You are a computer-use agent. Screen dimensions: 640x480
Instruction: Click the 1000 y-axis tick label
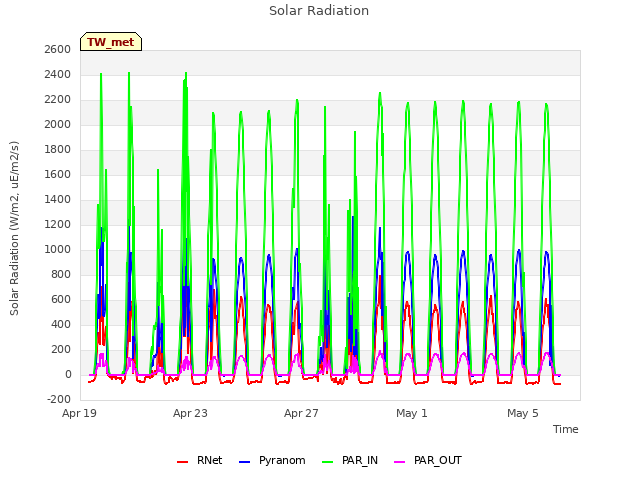(x=58, y=249)
